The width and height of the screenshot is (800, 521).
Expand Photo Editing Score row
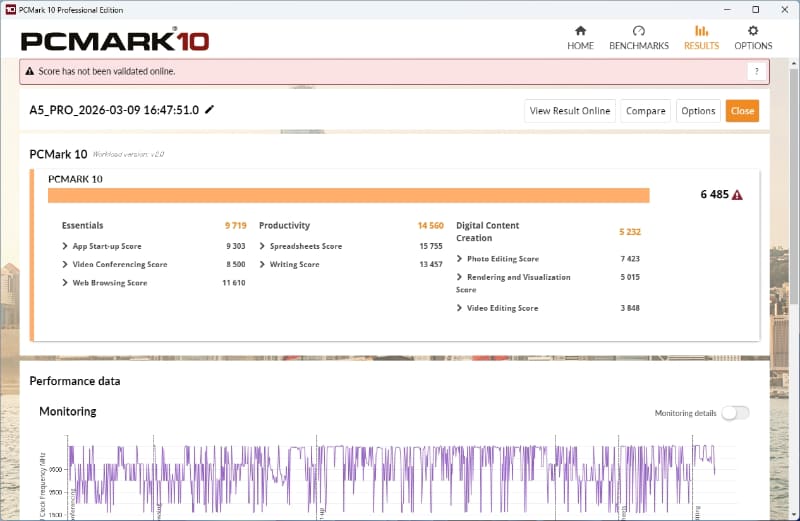(x=459, y=259)
